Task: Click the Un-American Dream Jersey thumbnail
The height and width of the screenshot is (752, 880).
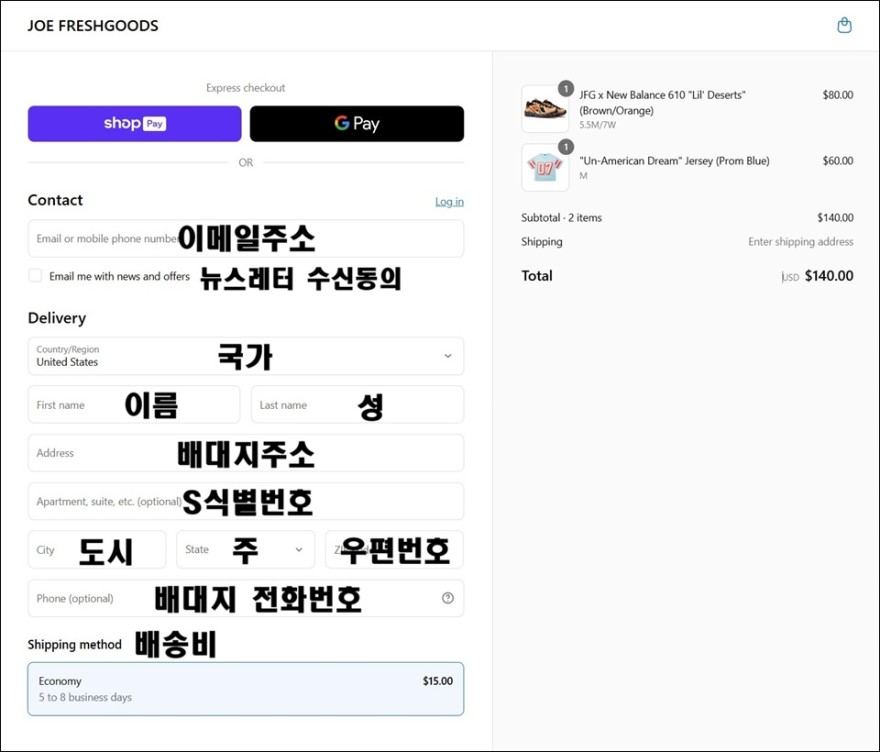Action: [x=545, y=167]
